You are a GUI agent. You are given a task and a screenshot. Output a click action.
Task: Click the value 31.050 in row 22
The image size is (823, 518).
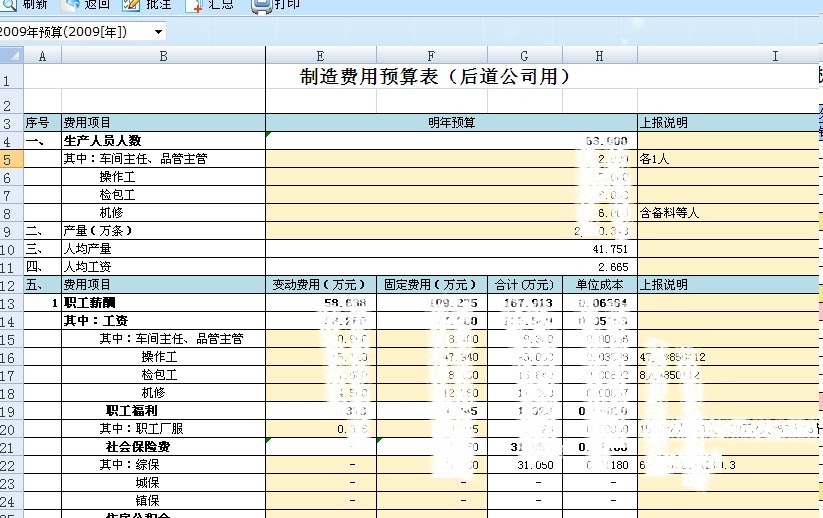click(x=535, y=465)
